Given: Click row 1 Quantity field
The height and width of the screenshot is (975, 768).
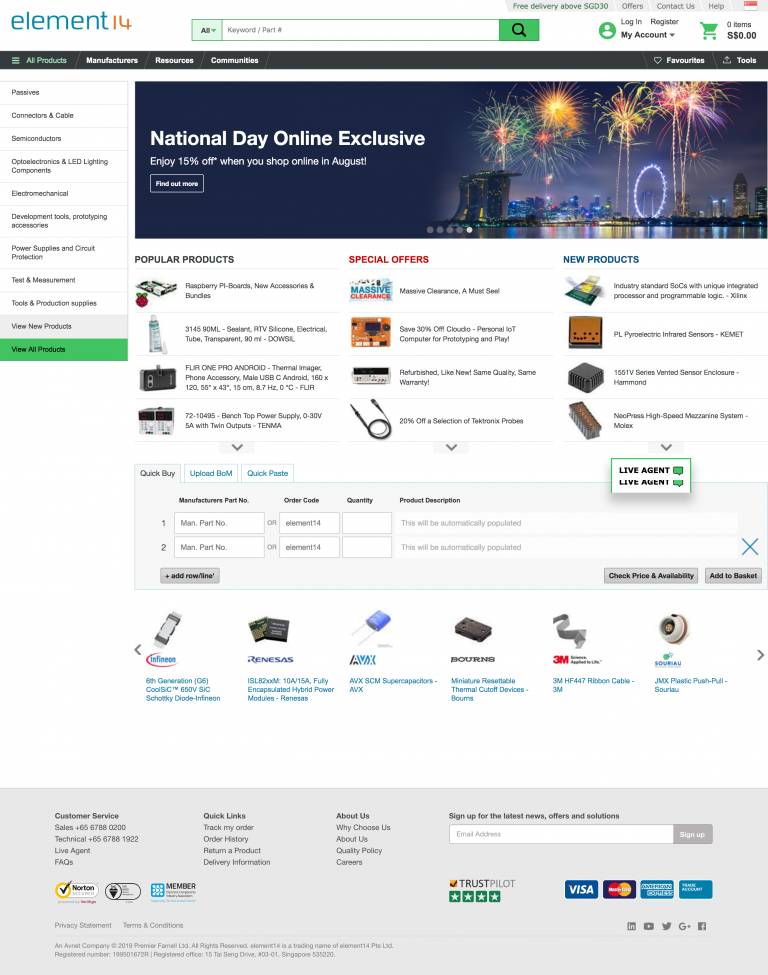Looking at the screenshot, I should (x=367, y=523).
